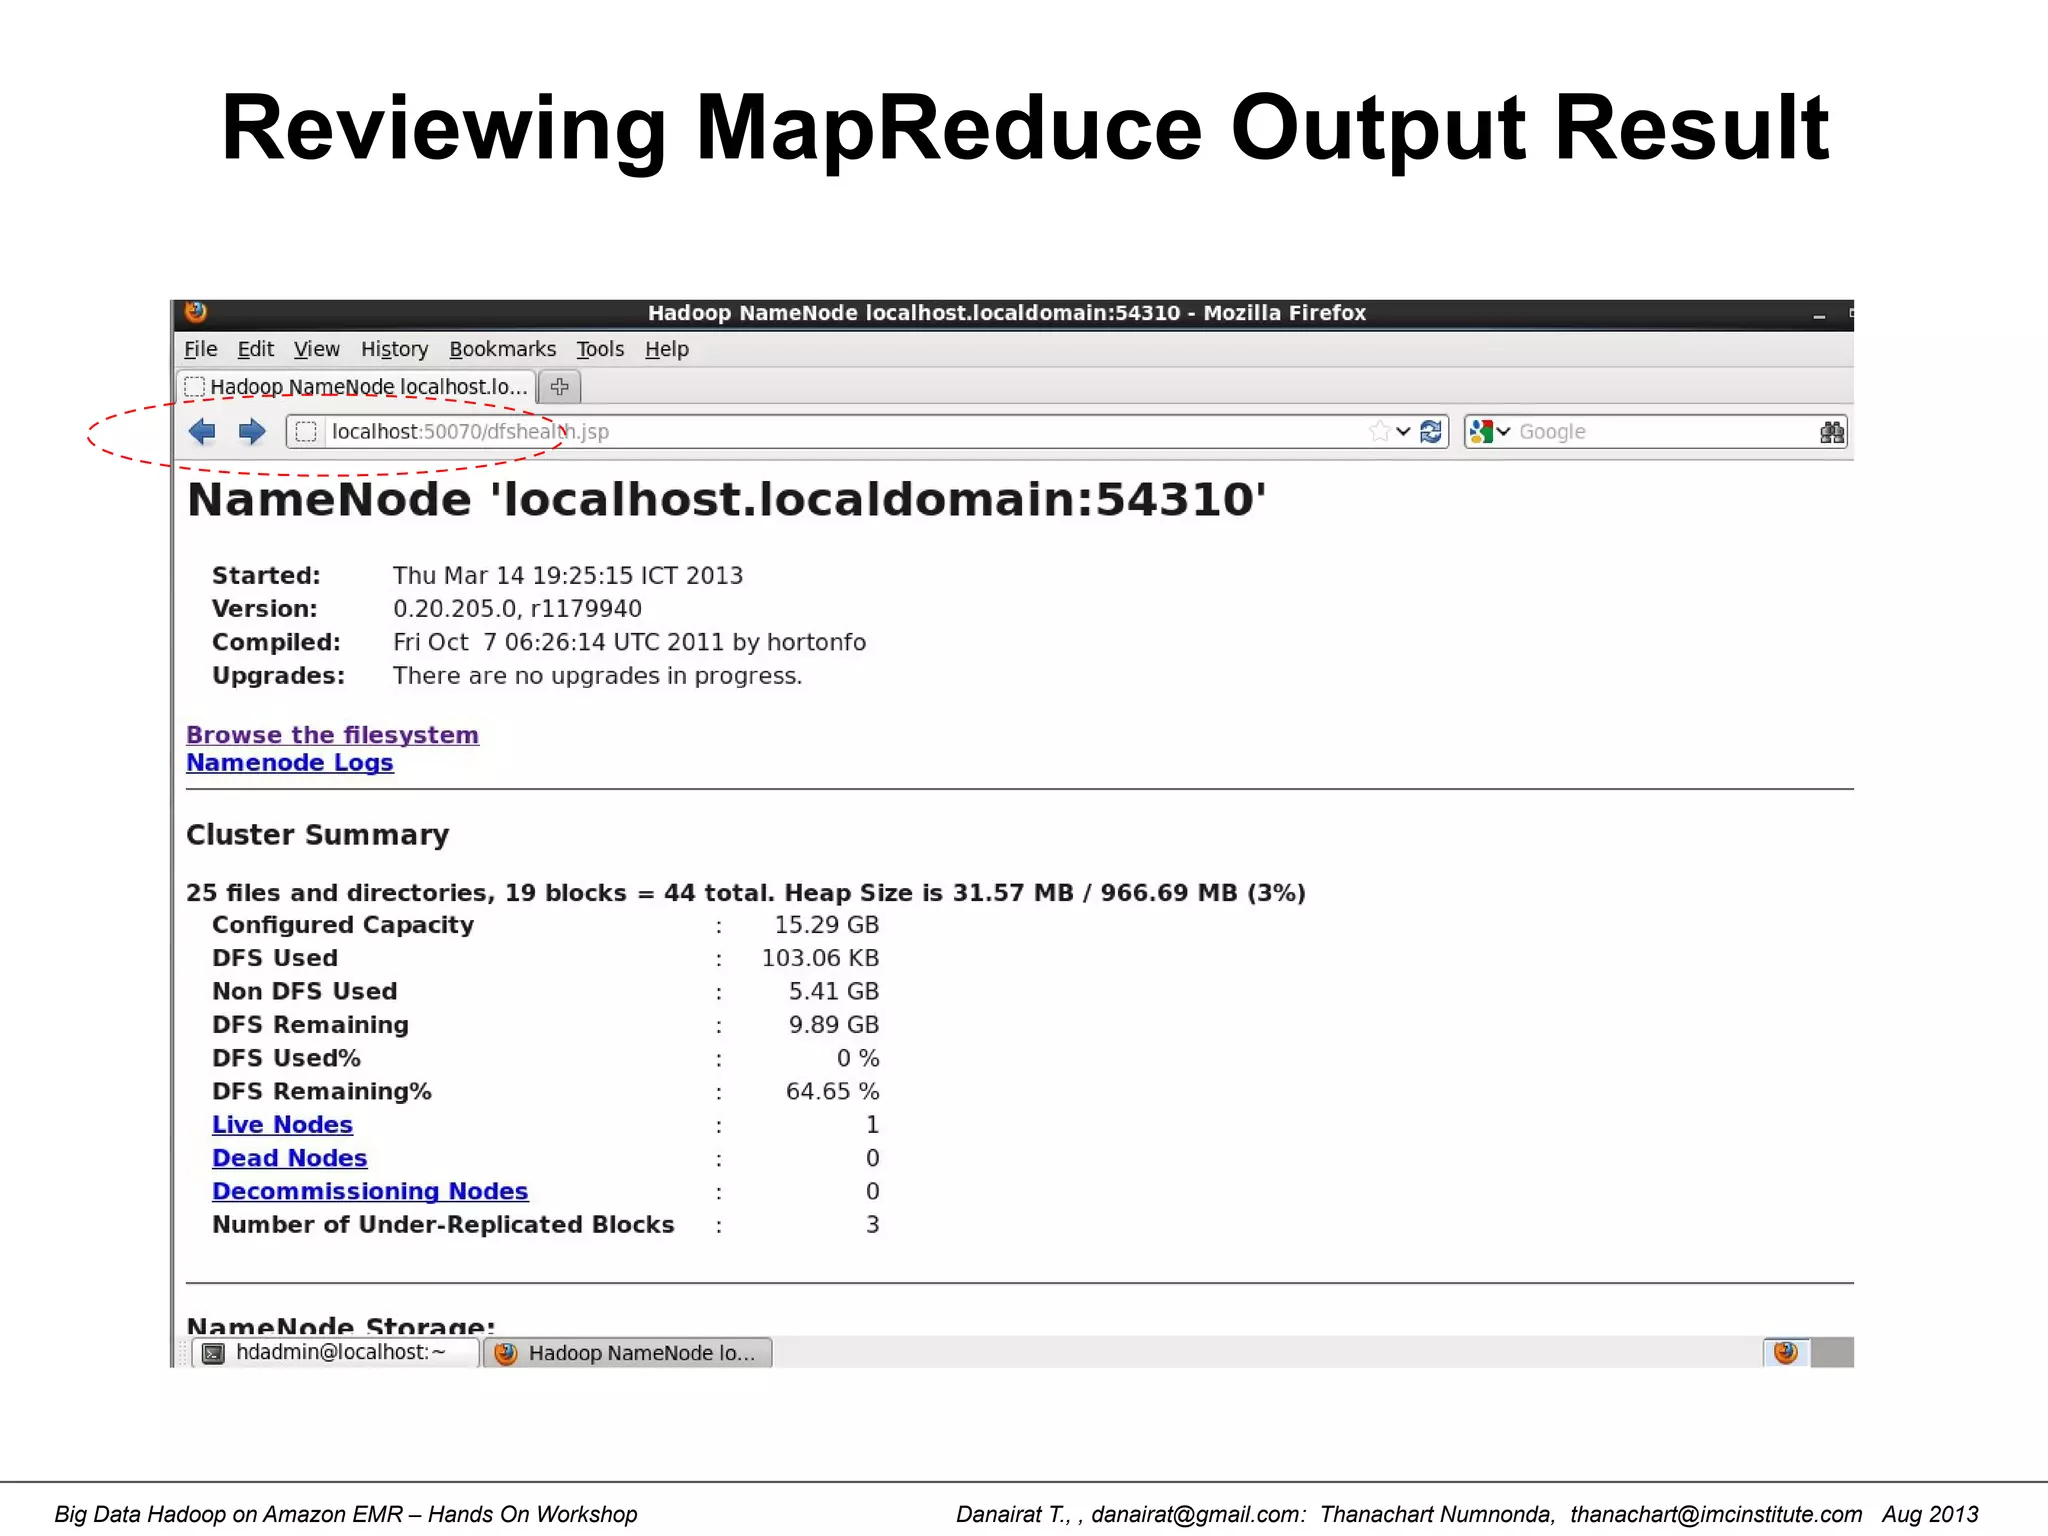Open the Namenode Logs link
Viewport: 2048px width, 1536px height.
290,763
